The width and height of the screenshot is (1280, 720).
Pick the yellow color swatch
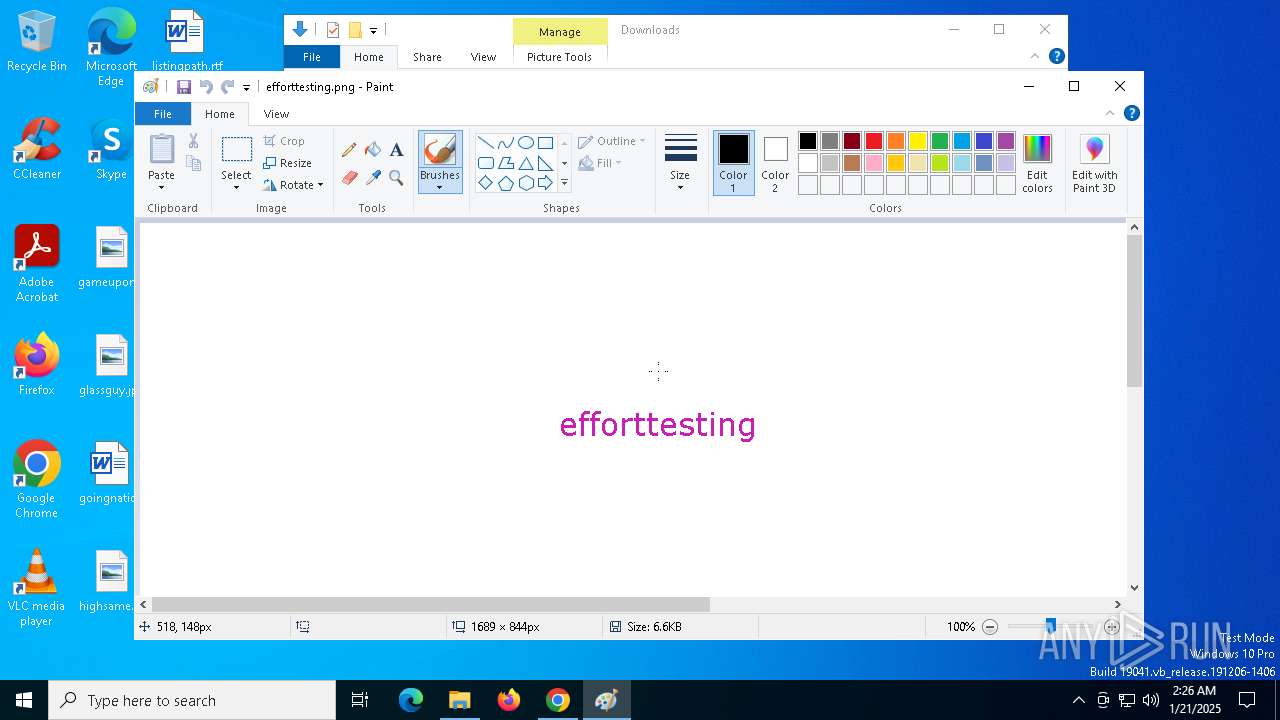pyautogui.click(x=918, y=141)
